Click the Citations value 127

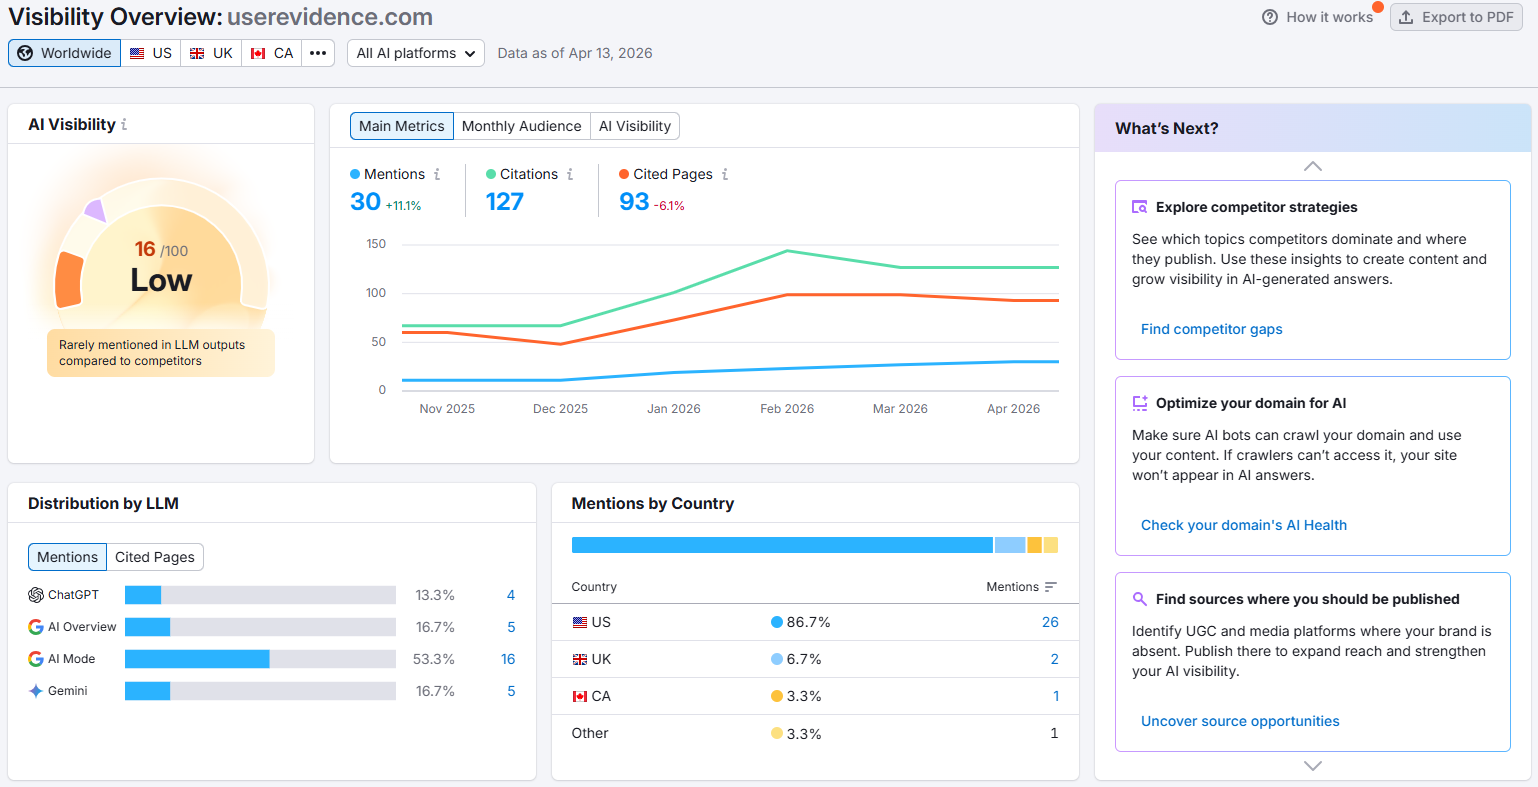[505, 201]
